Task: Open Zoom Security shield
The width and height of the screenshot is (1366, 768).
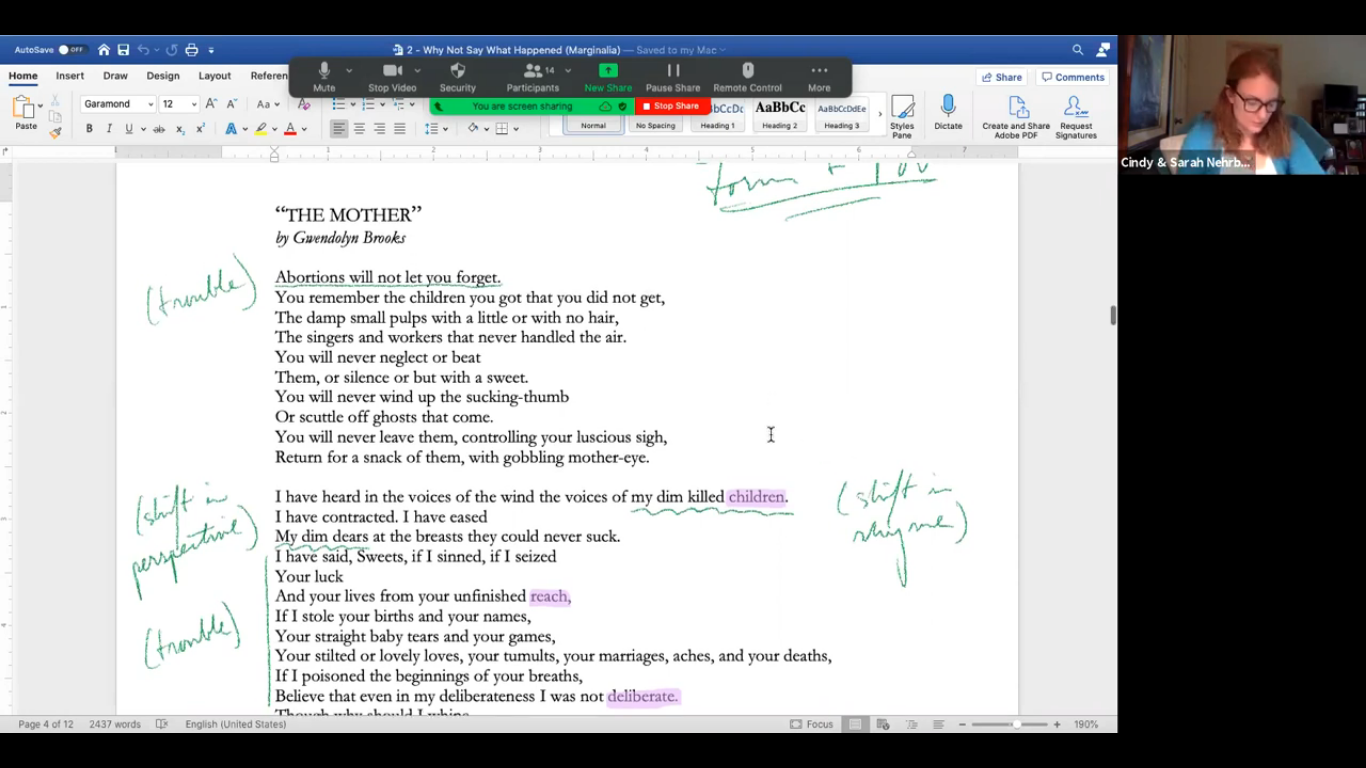Action: [x=458, y=77]
